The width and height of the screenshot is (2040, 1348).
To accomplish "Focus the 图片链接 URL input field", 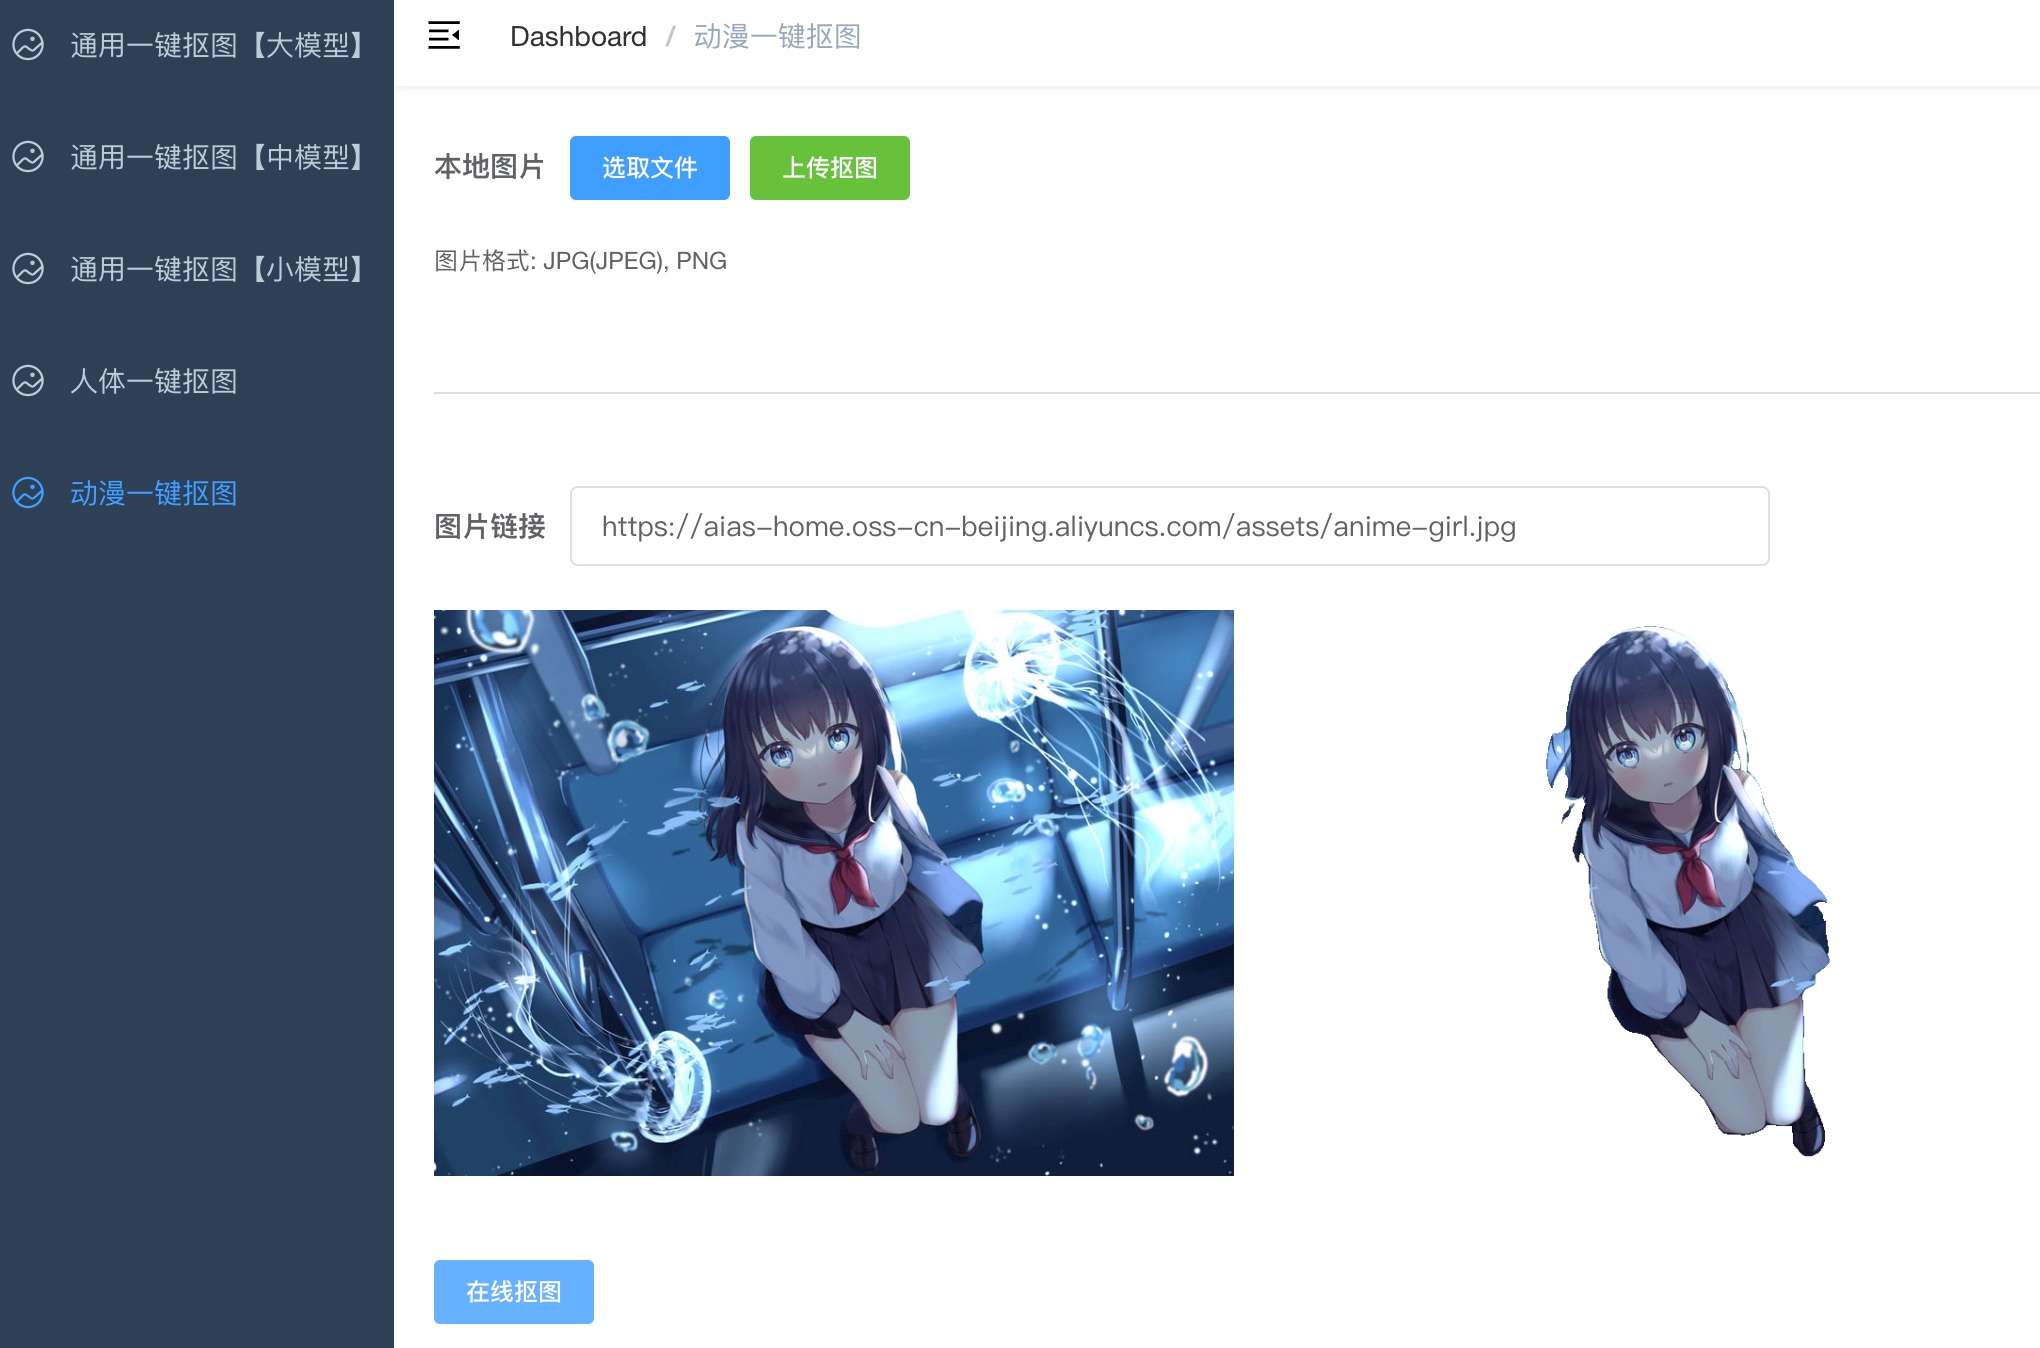I will click(1168, 525).
